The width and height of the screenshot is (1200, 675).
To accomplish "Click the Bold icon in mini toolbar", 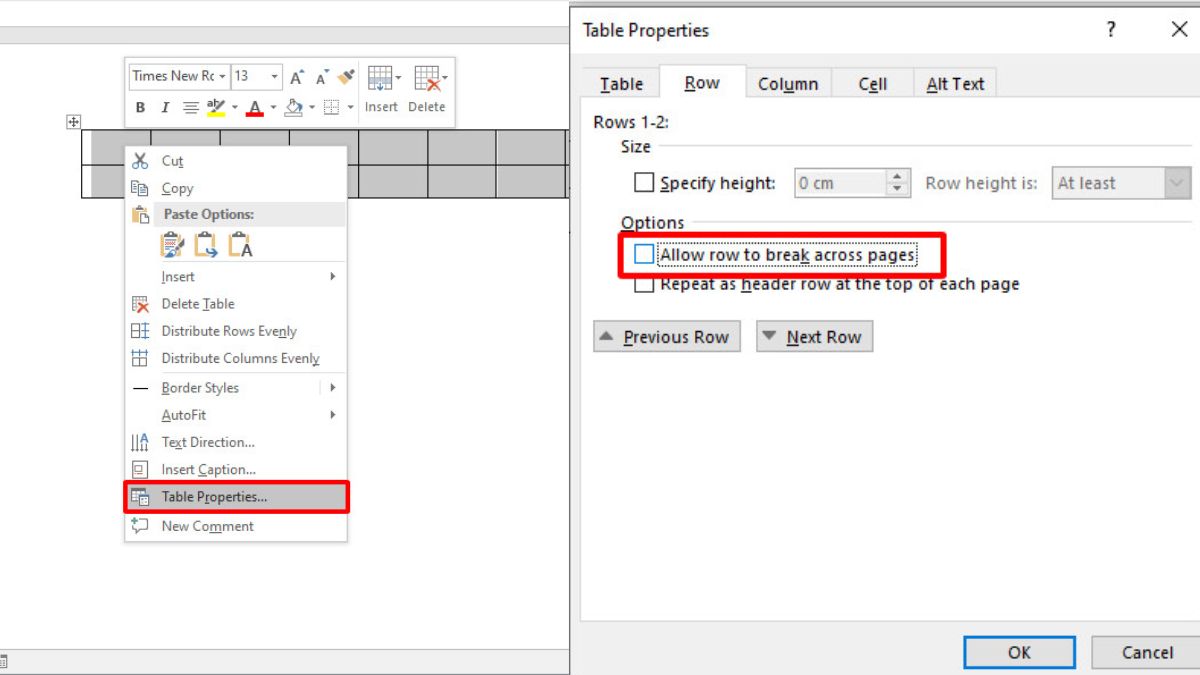I will 140,108.
